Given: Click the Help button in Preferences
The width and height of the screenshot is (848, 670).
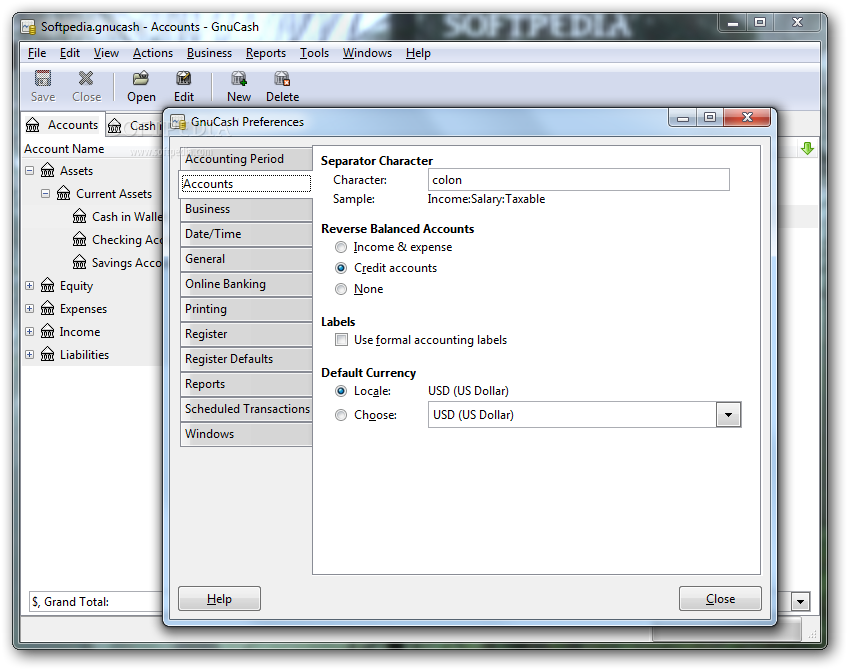Looking at the screenshot, I should pyautogui.click(x=219, y=599).
